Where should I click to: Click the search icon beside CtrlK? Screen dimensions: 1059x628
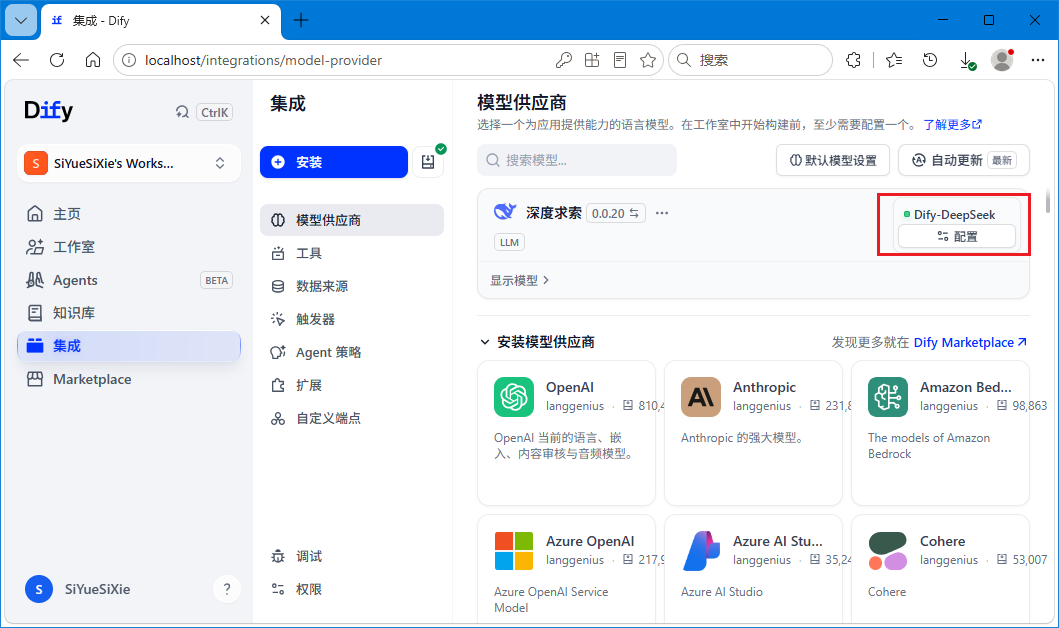[x=182, y=112]
